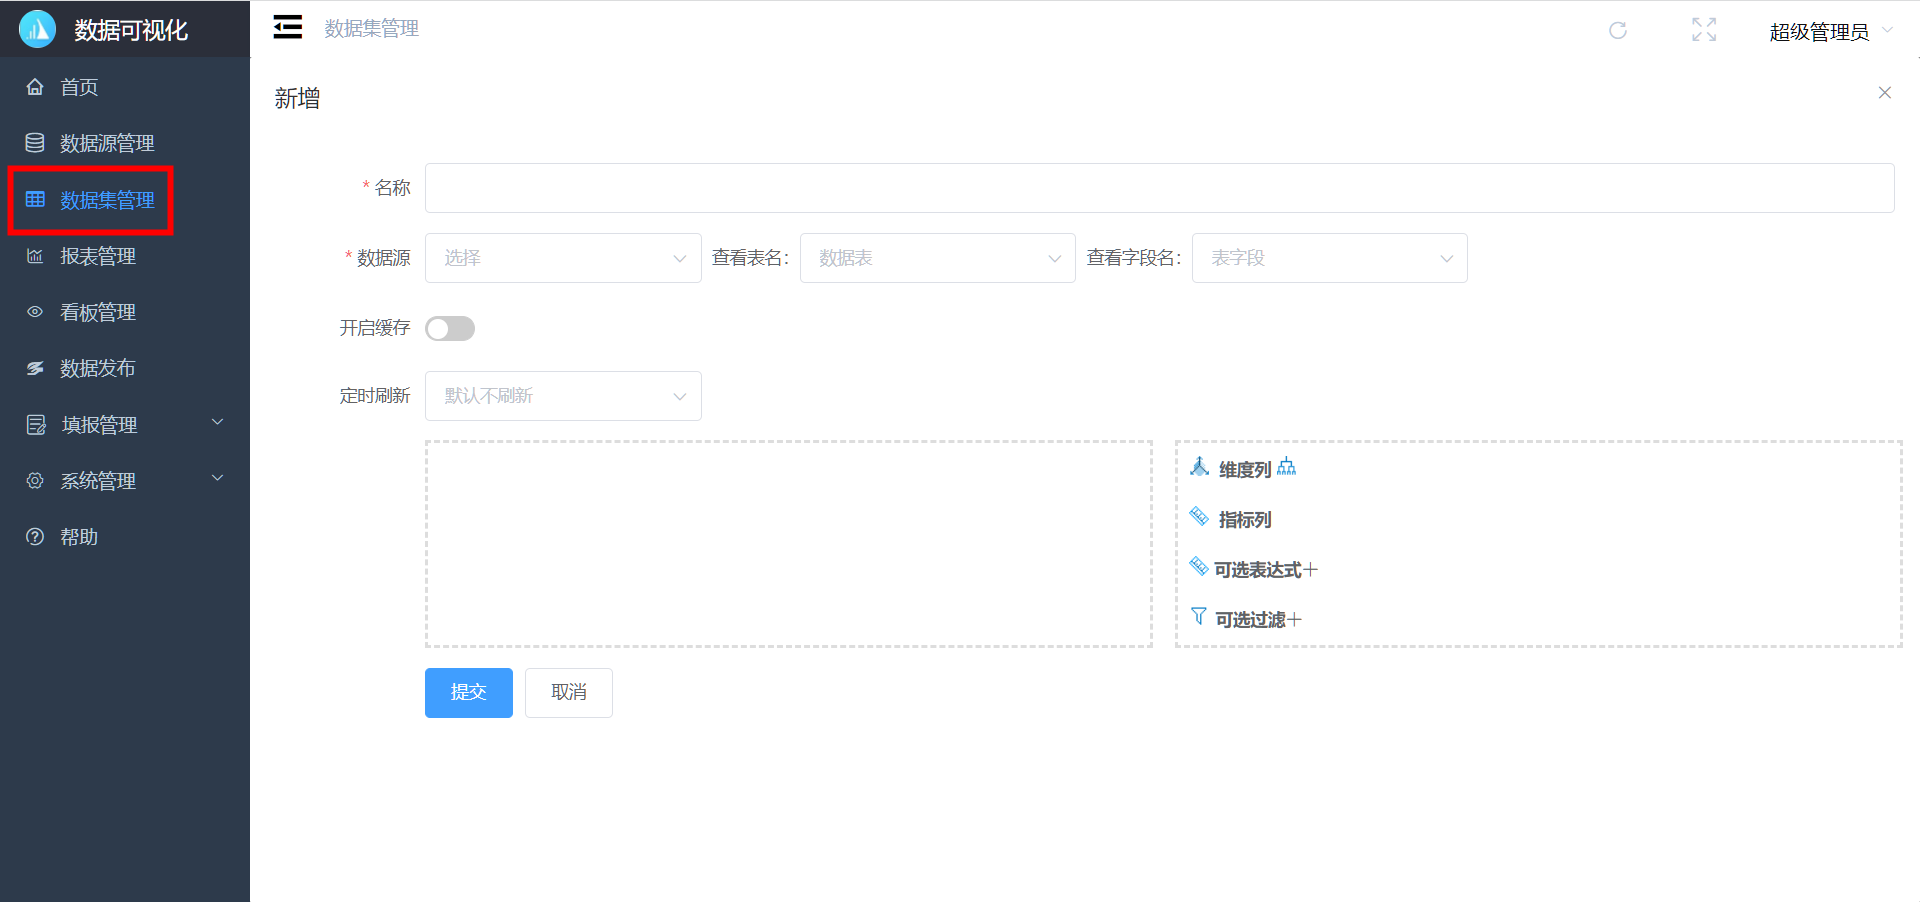Toggle the 开启缓存 switch
Viewport: 1920px width, 902px height.
[450, 329]
